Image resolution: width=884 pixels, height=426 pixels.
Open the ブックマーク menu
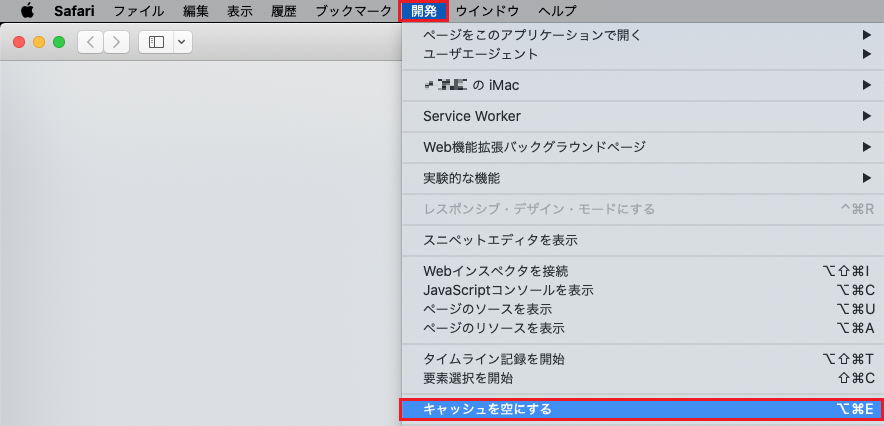[353, 11]
